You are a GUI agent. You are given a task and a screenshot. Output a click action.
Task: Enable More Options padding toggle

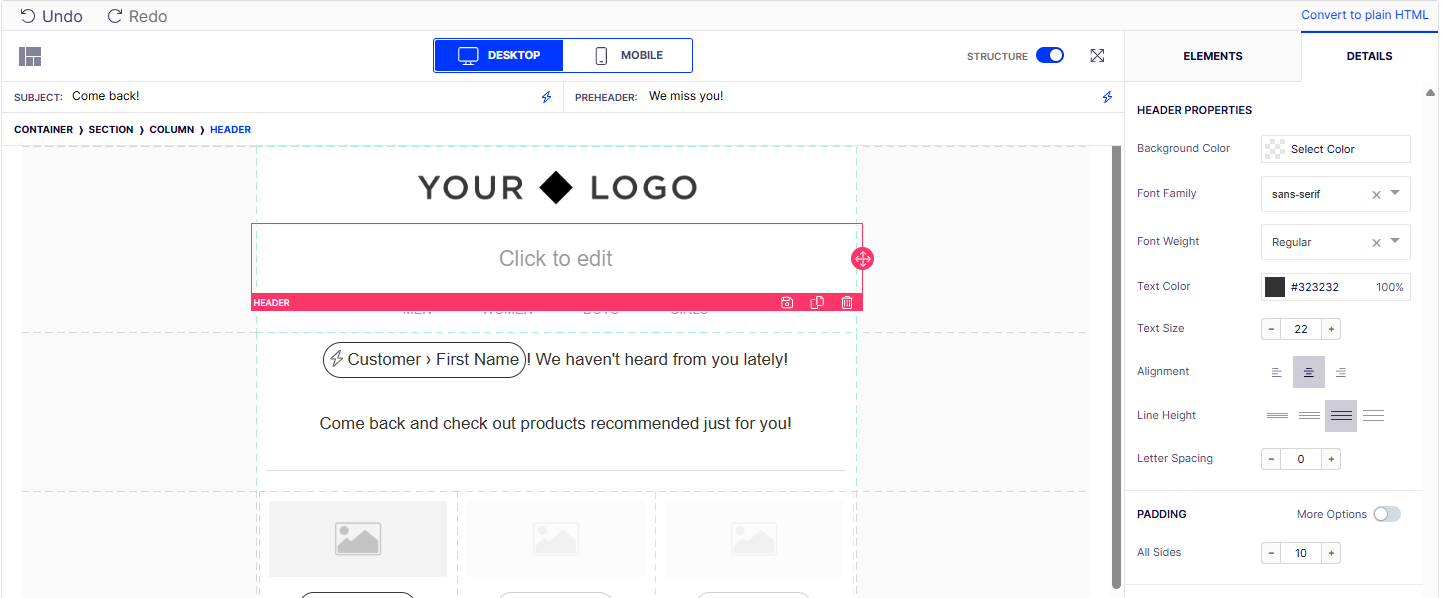[x=1387, y=514]
